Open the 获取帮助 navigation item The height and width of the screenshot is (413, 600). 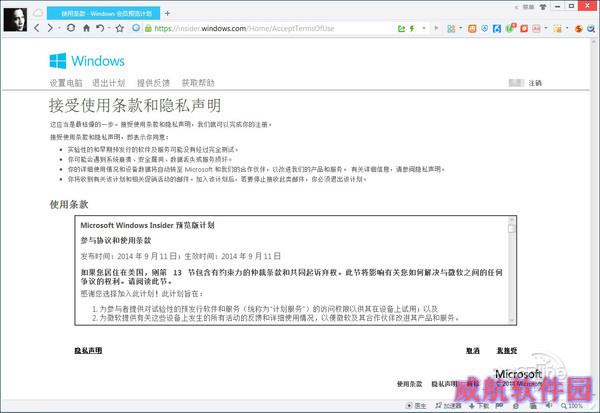(x=198, y=83)
